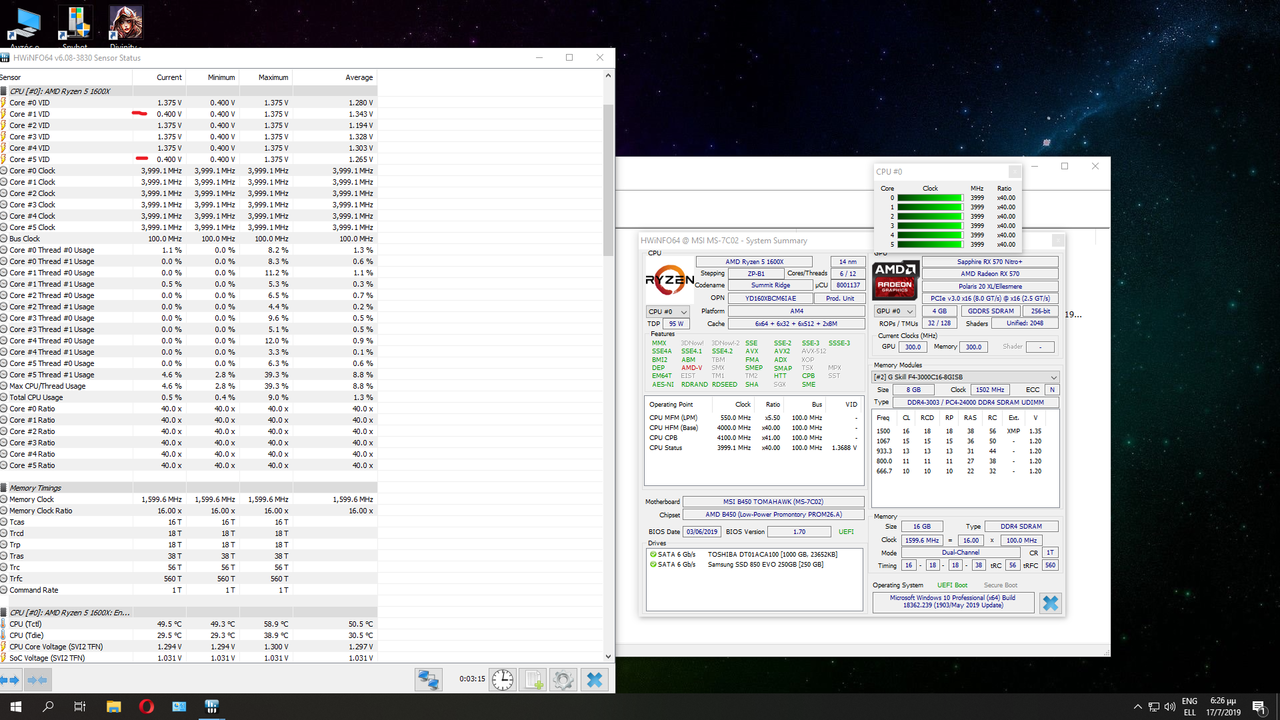Click the expand columns blue arrows icon
The height and width of the screenshot is (720, 1280).
point(10,680)
